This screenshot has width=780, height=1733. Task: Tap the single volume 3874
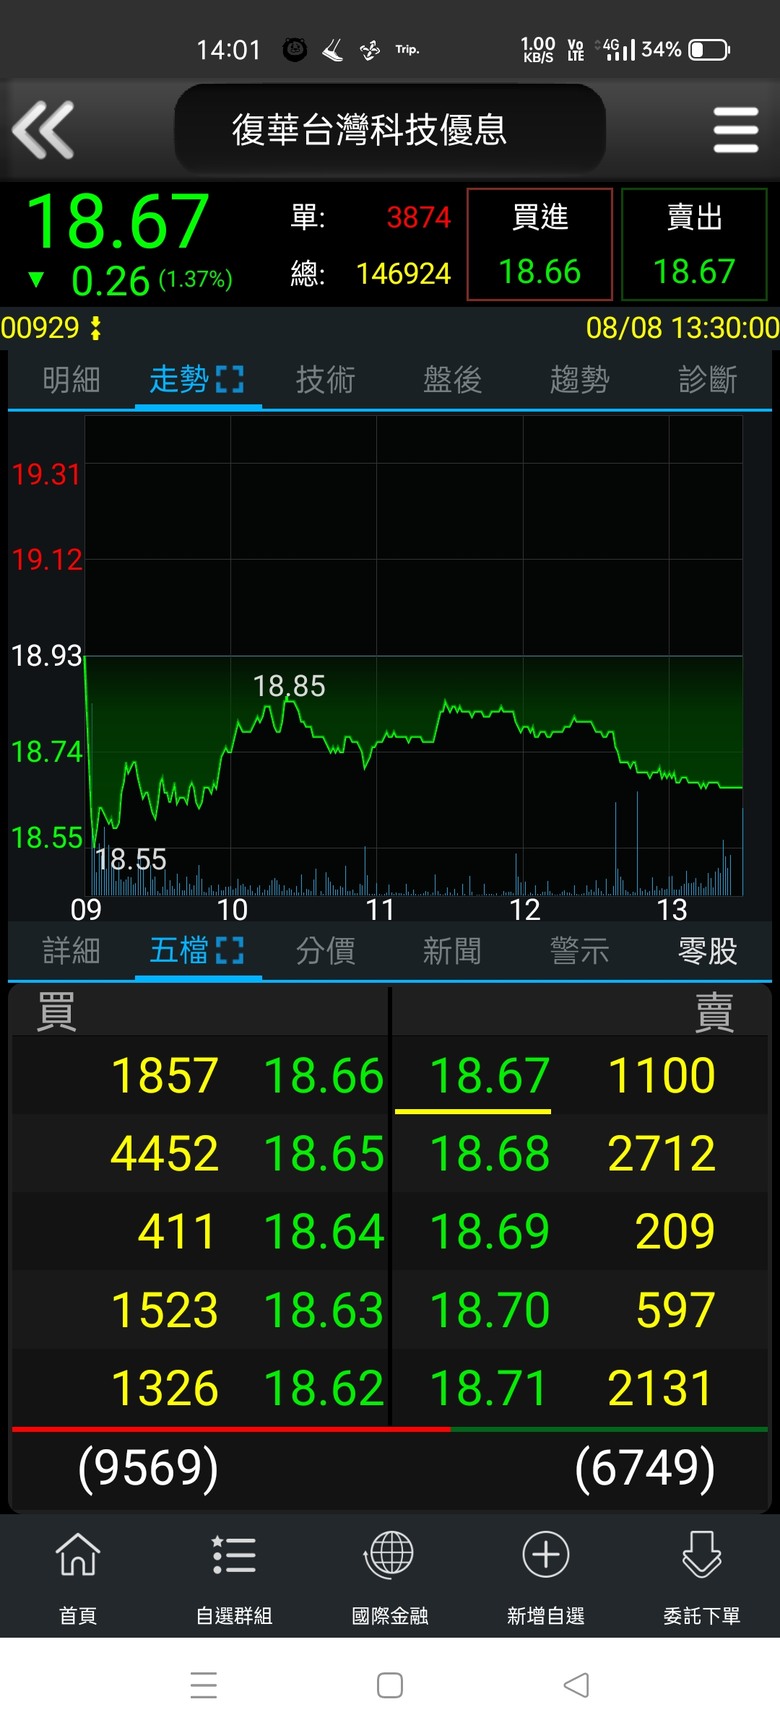(x=419, y=217)
